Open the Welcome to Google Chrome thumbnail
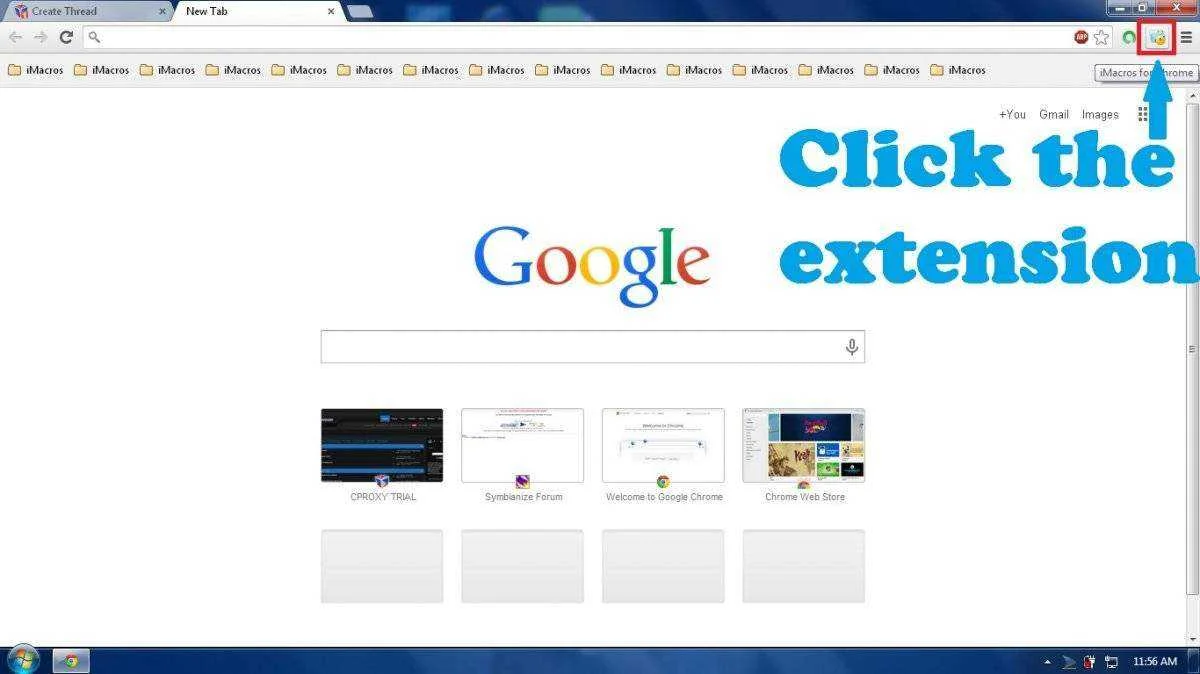This screenshot has width=1200, height=674. (x=663, y=445)
